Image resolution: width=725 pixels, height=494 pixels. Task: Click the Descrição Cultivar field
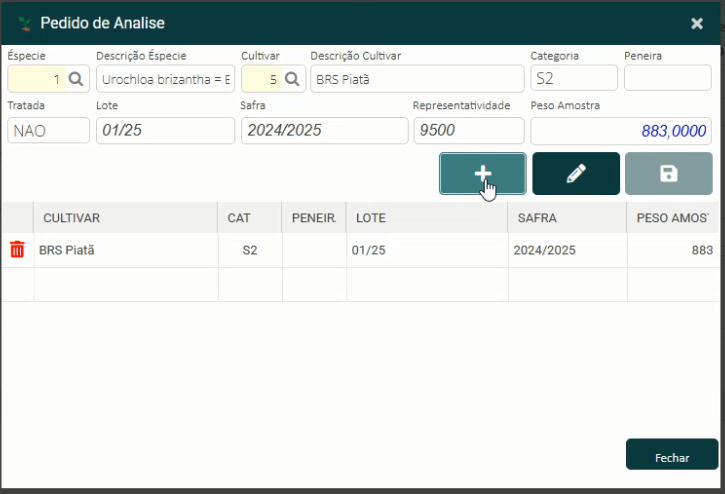click(416, 79)
